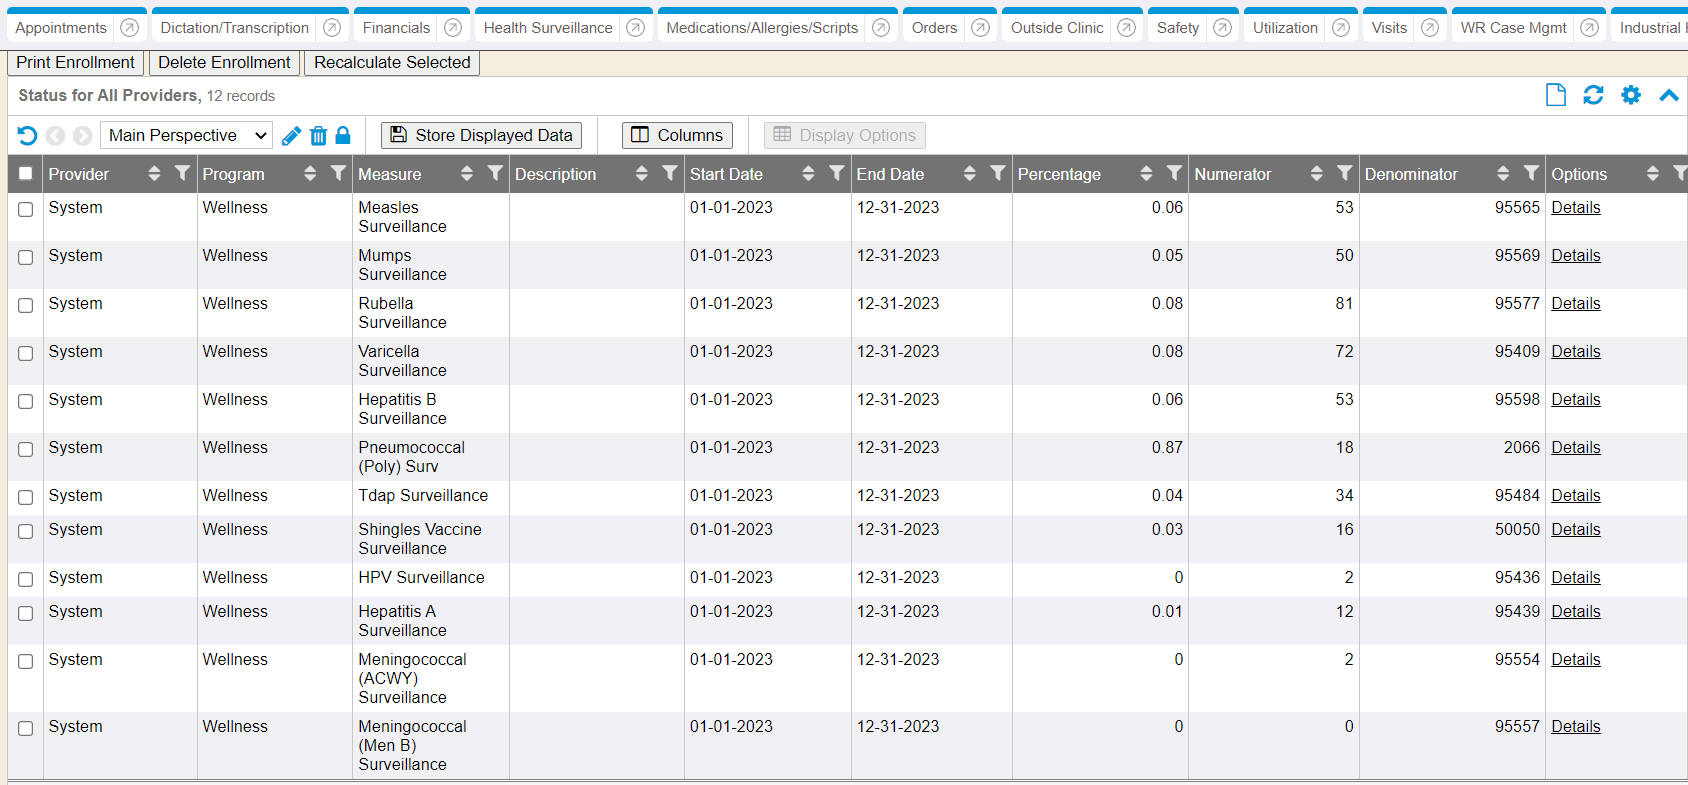Click the Store Displayed Data button

pos(481,135)
